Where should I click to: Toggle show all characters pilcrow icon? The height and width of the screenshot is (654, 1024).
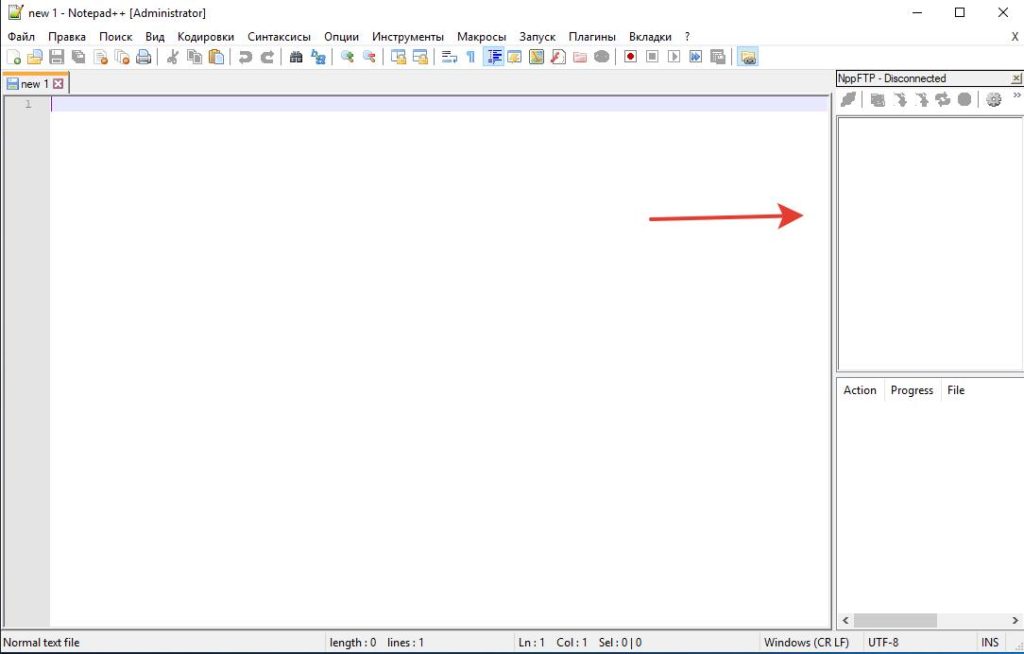[470, 57]
